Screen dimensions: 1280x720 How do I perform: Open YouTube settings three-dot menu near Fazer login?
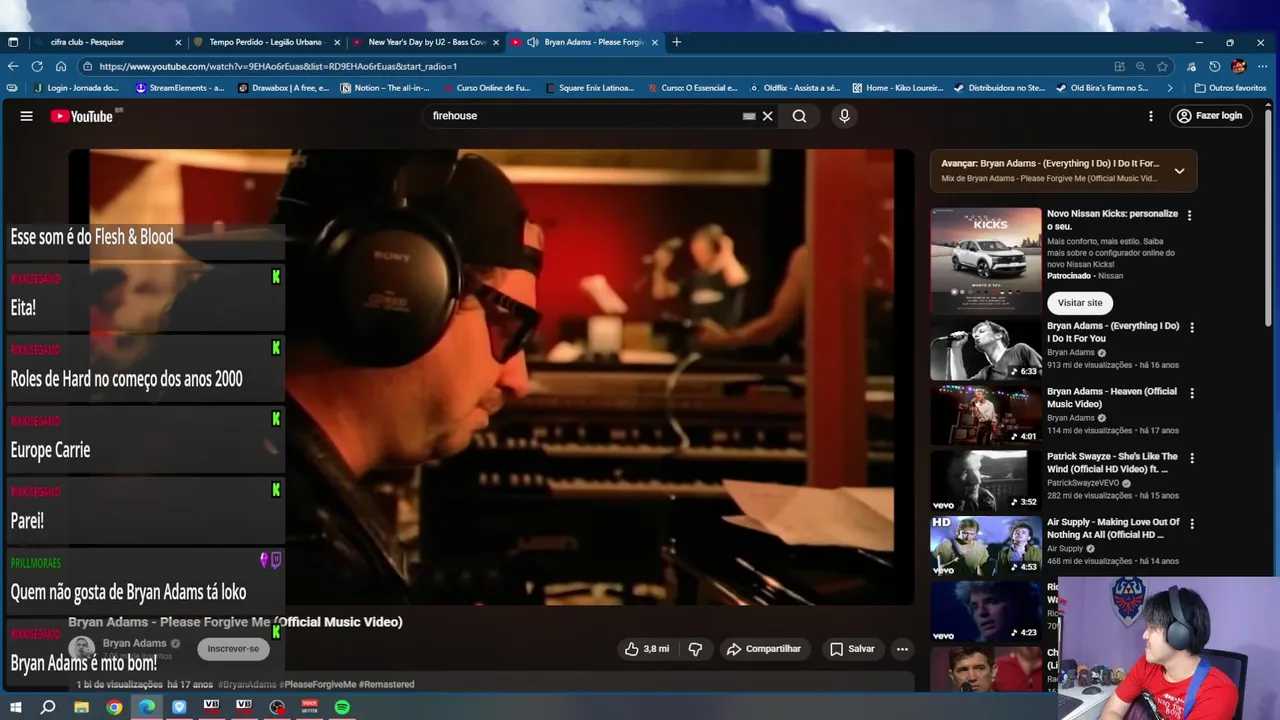pyautogui.click(x=1151, y=116)
